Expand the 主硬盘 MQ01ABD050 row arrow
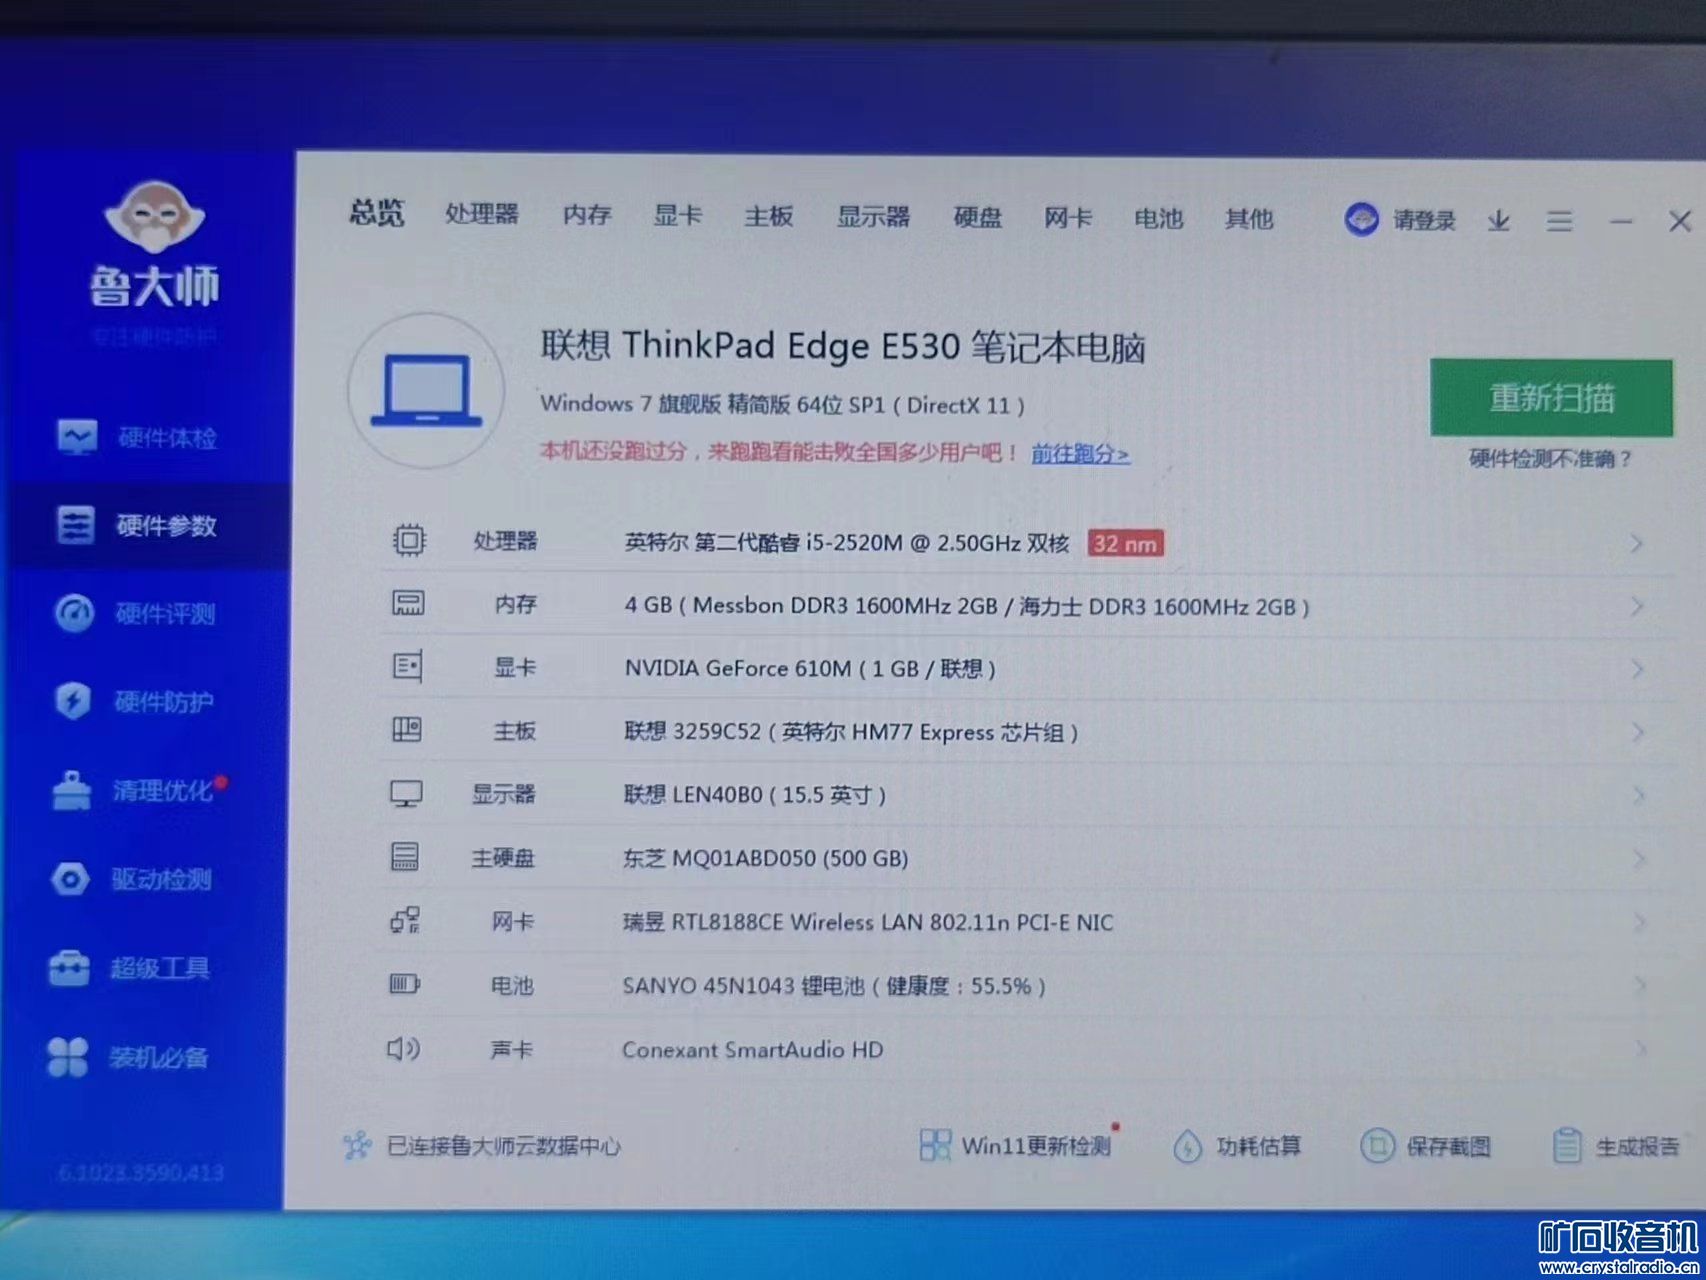This screenshot has height=1280, width=1706. (1639, 859)
